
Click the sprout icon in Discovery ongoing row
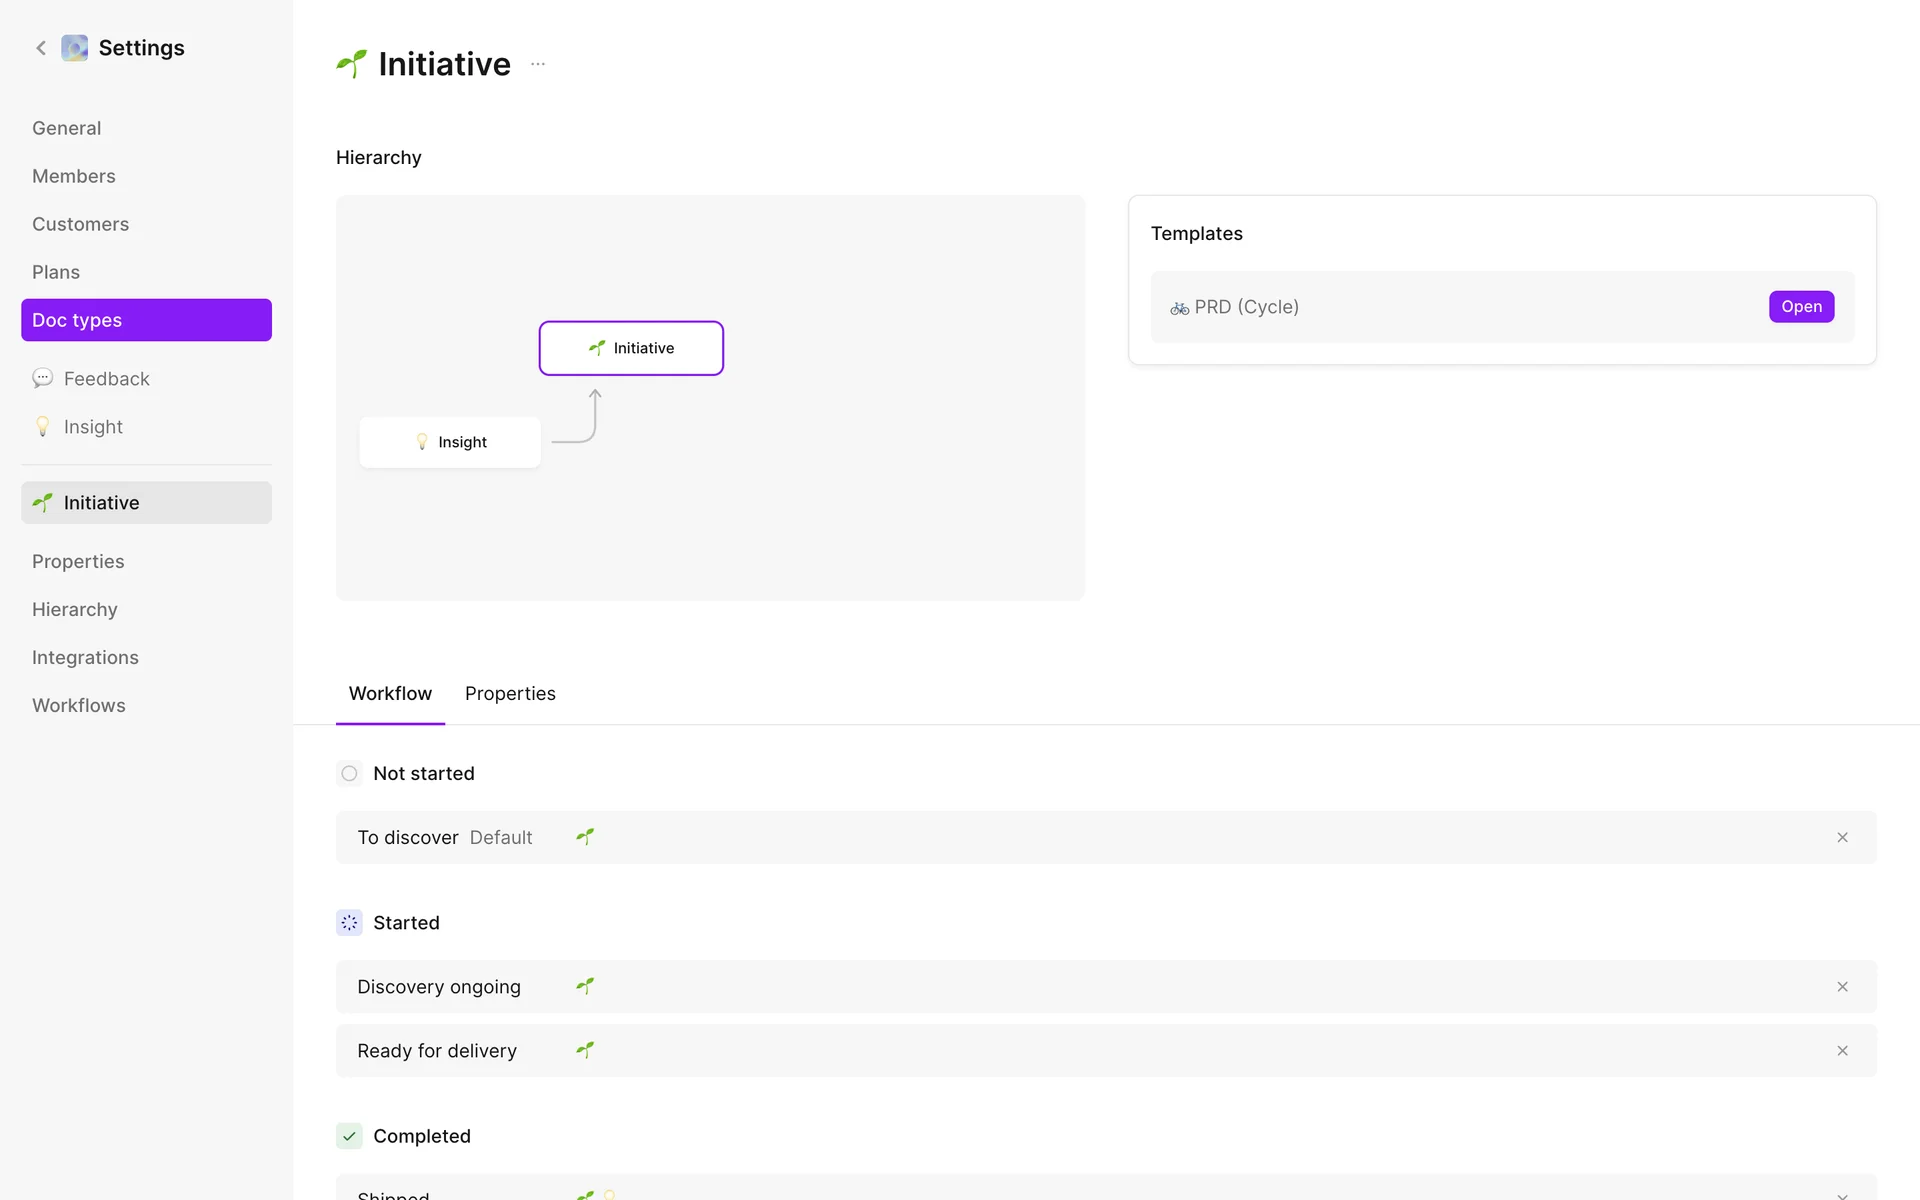pos(585,986)
